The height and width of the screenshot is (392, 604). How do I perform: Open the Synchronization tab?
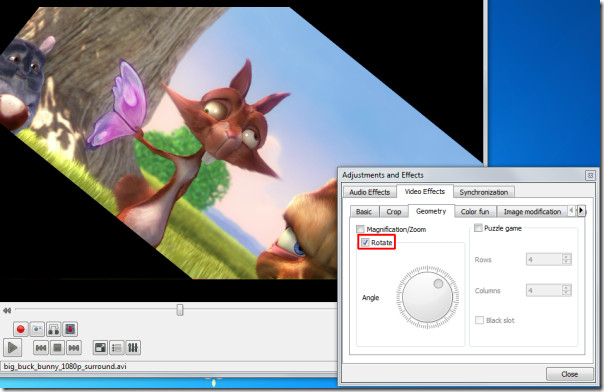(483, 192)
